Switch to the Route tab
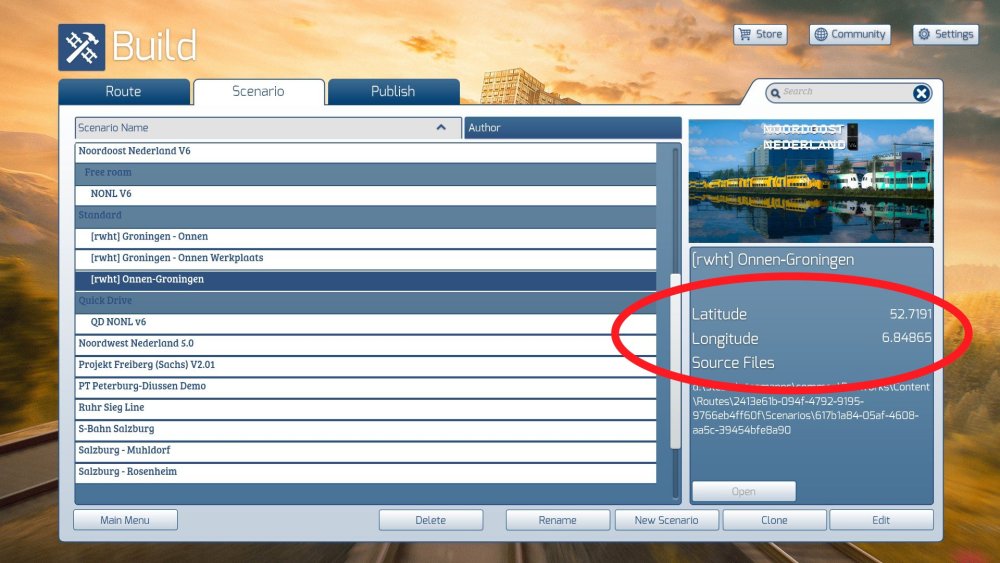This screenshot has height=563, width=1000. [x=124, y=92]
